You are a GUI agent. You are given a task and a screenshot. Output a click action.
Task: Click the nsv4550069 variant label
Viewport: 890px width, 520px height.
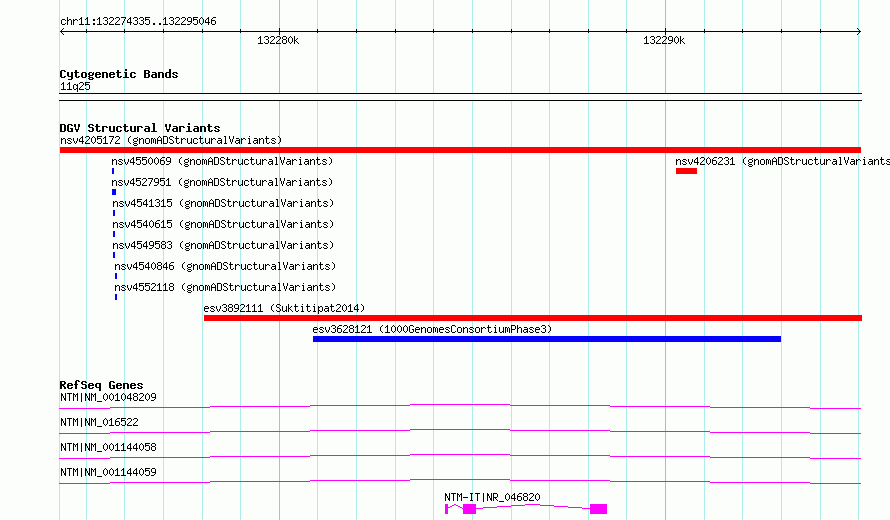[222, 161]
